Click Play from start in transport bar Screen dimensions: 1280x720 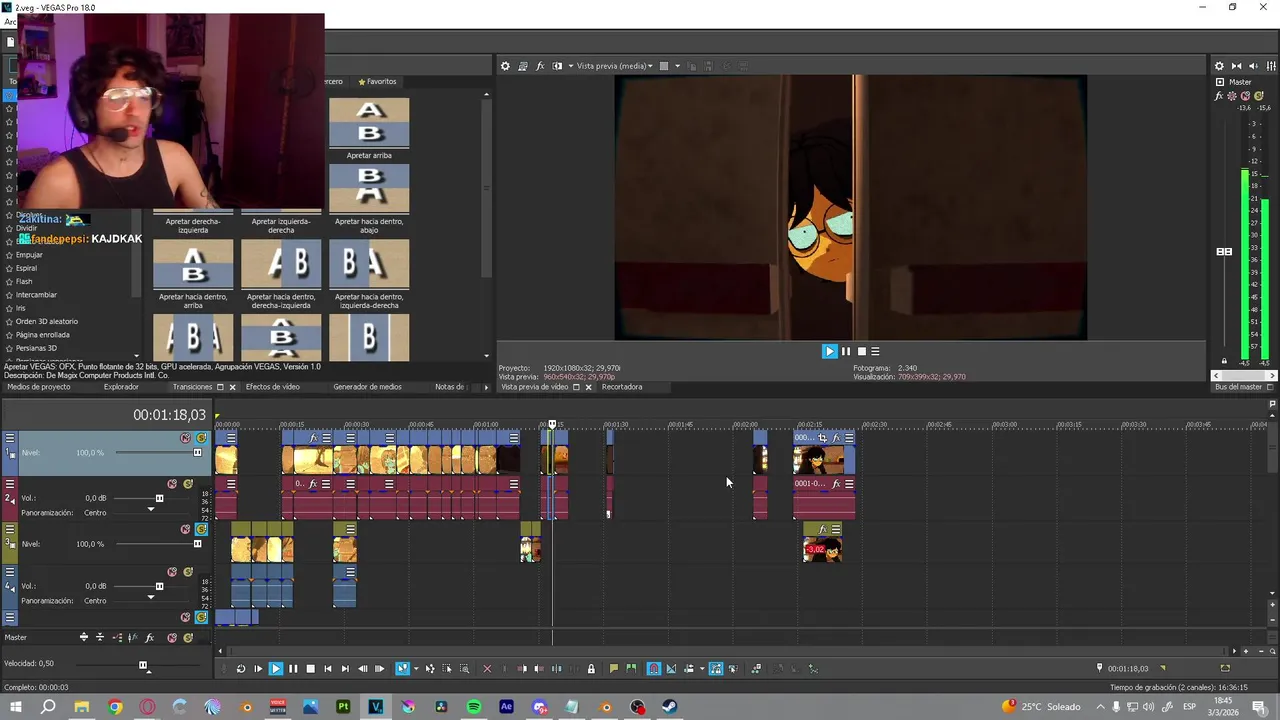tap(258, 669)
